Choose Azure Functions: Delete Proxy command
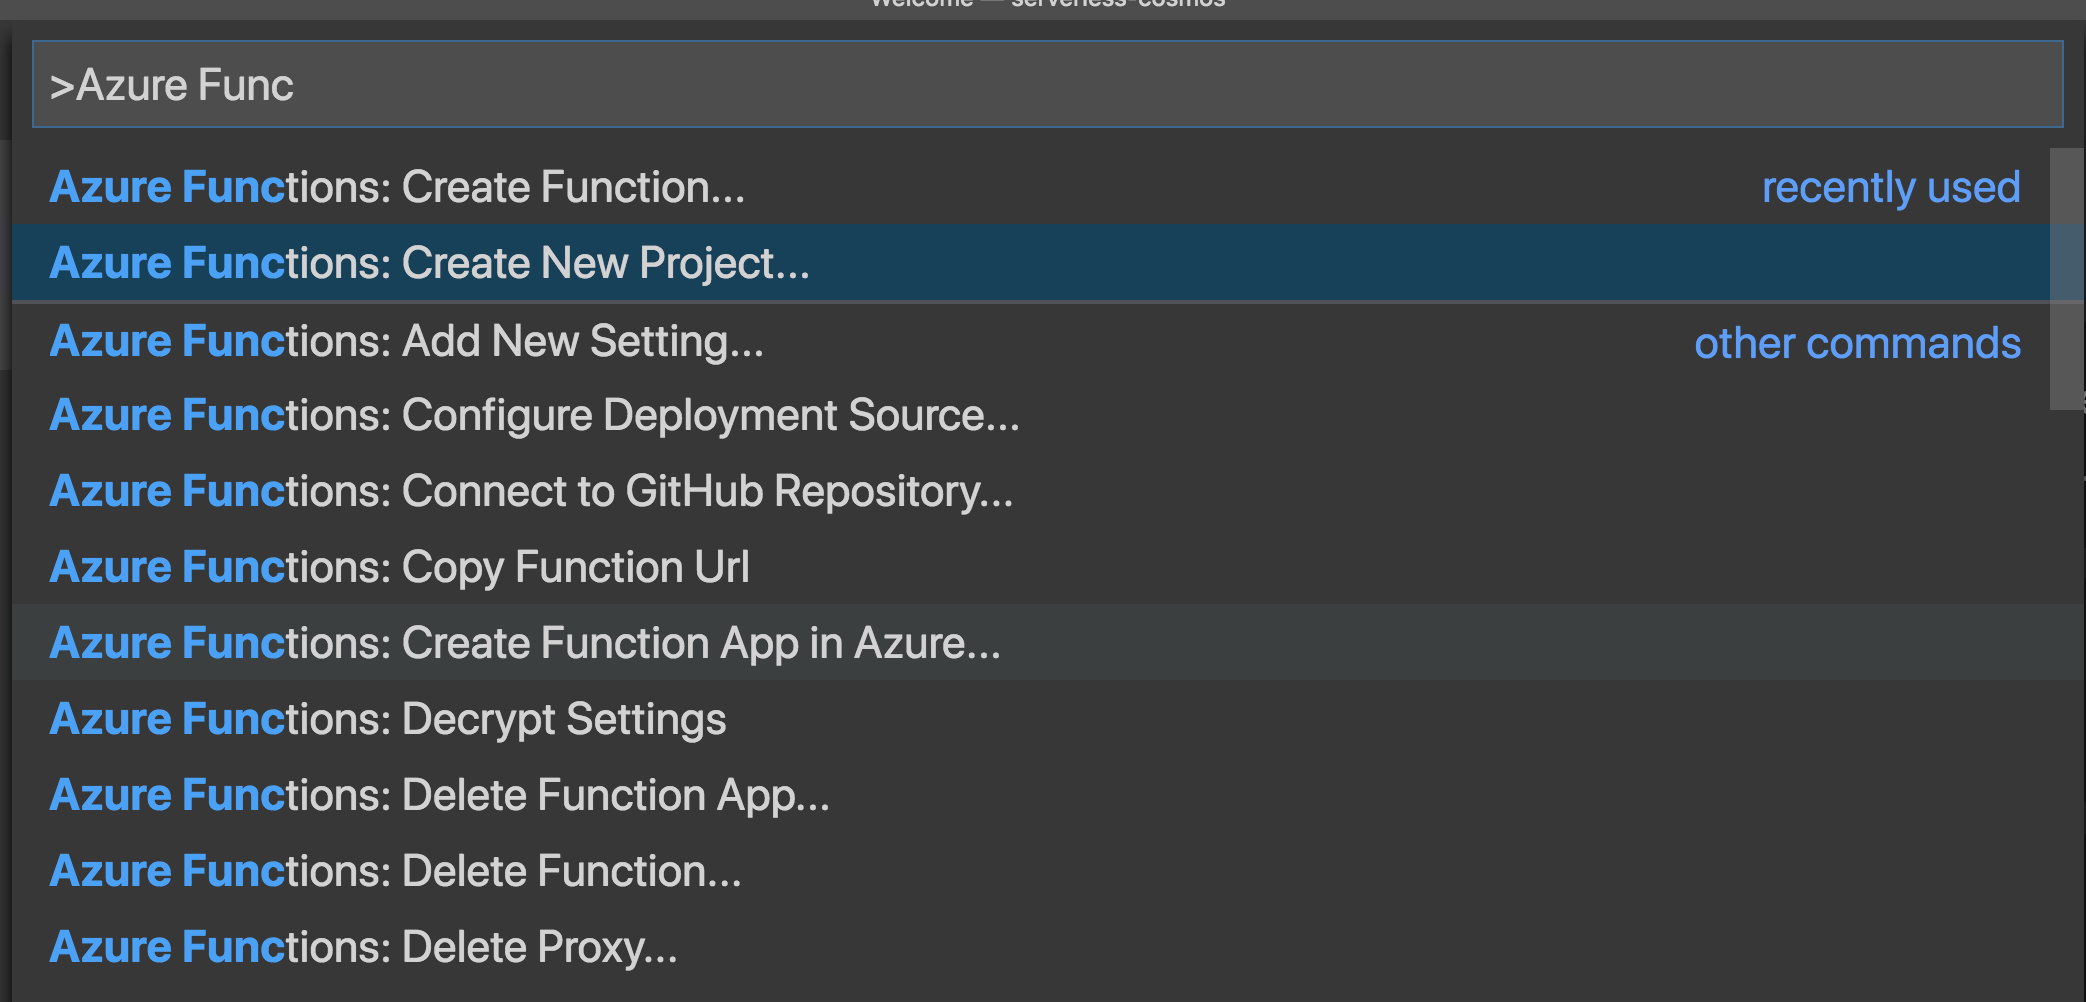Viewport: 2086px width, 1002px height. [x=363, y=947]
